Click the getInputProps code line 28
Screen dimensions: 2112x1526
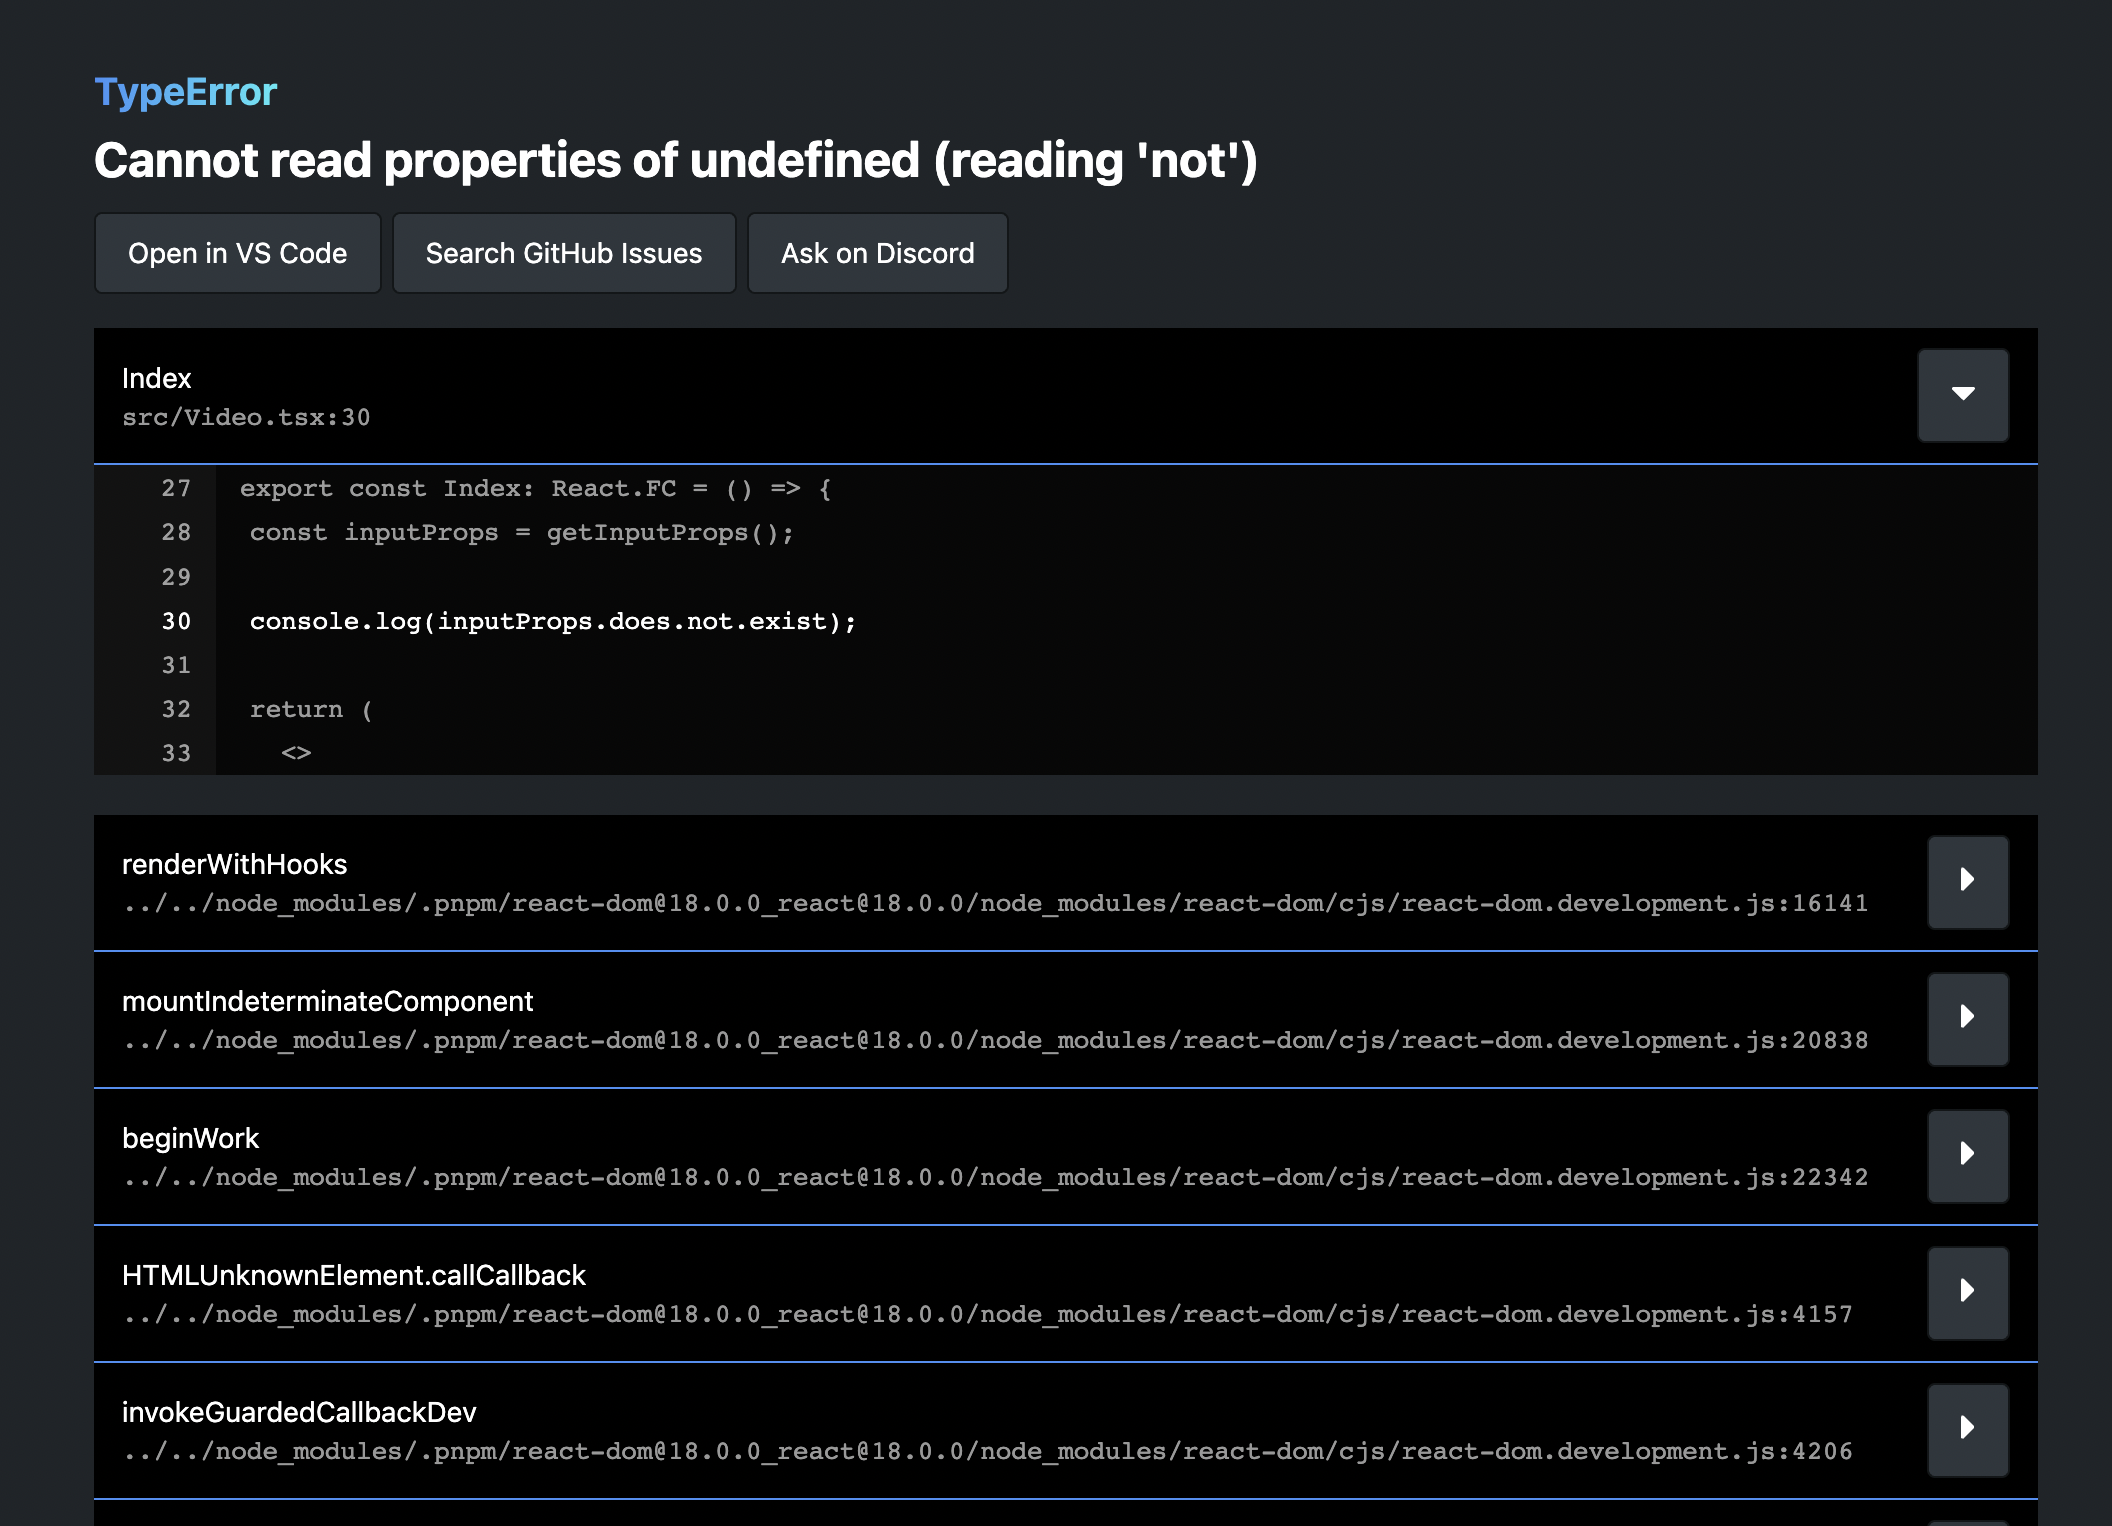(521, 534)
